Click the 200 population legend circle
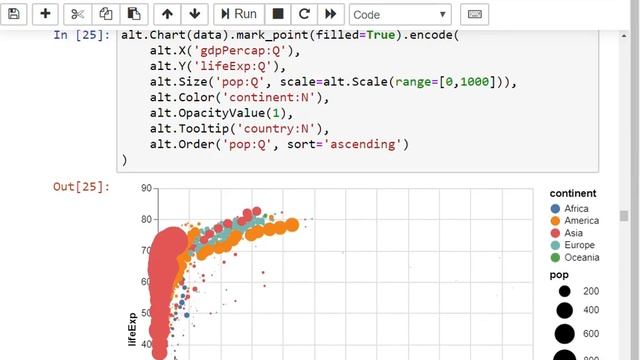 [x=564, y=291]
